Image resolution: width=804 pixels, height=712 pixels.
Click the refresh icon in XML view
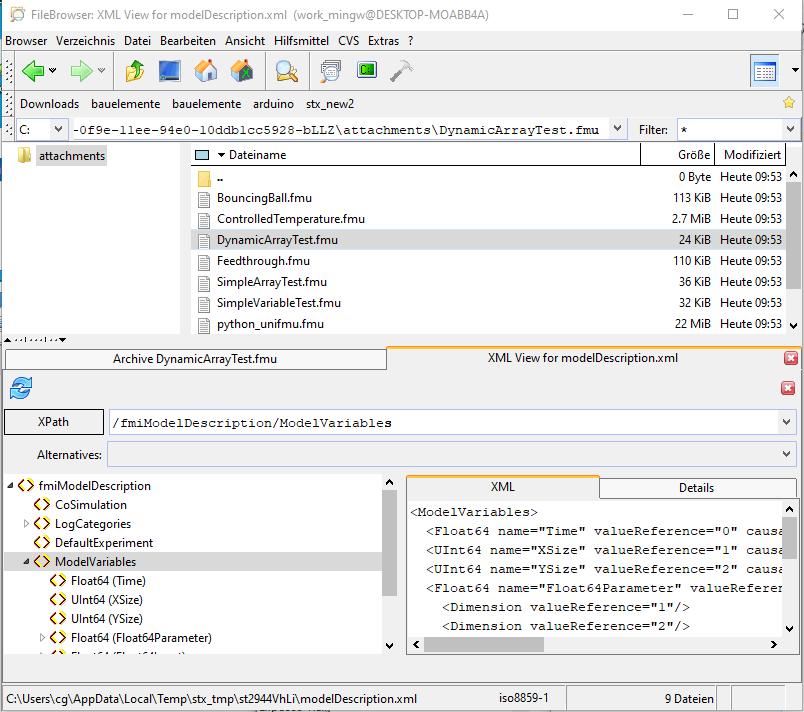(x=21, y=388)
